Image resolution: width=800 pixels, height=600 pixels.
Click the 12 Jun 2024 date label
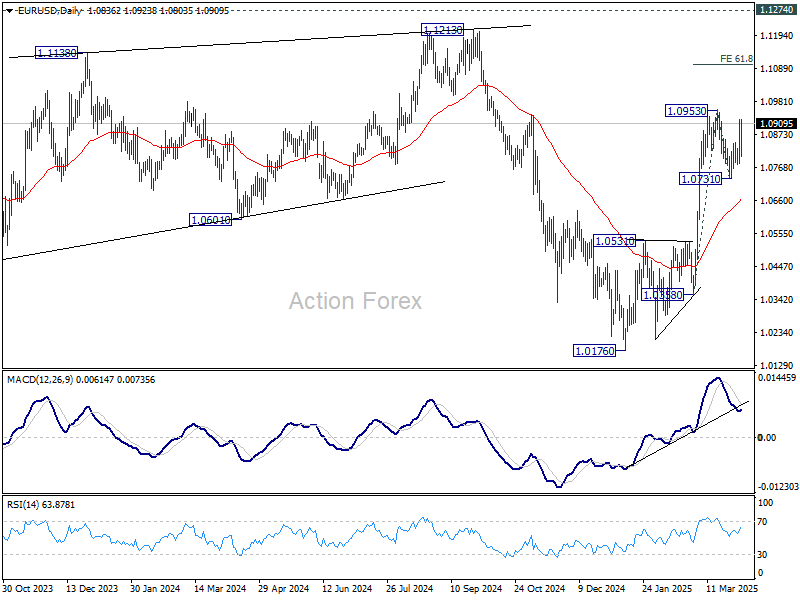point(347,588)
